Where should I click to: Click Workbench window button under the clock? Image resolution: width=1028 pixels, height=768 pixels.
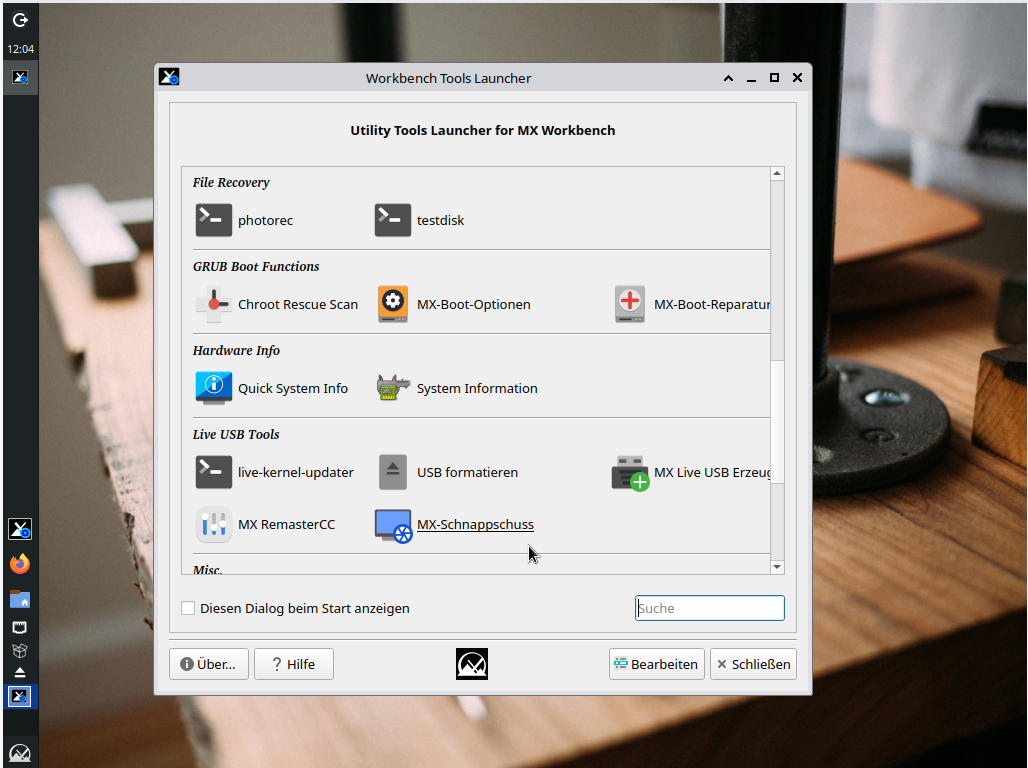(x=20, y=77)
